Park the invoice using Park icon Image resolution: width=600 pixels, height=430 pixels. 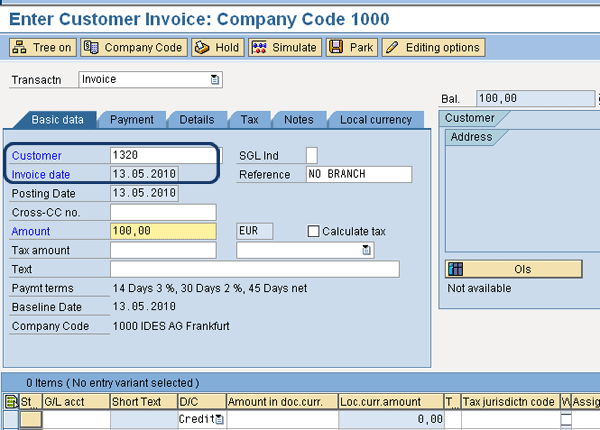(x=350, y=47)
